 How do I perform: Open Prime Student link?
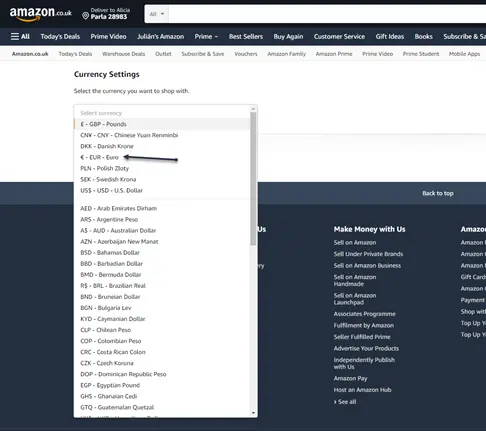click(421, 54)
